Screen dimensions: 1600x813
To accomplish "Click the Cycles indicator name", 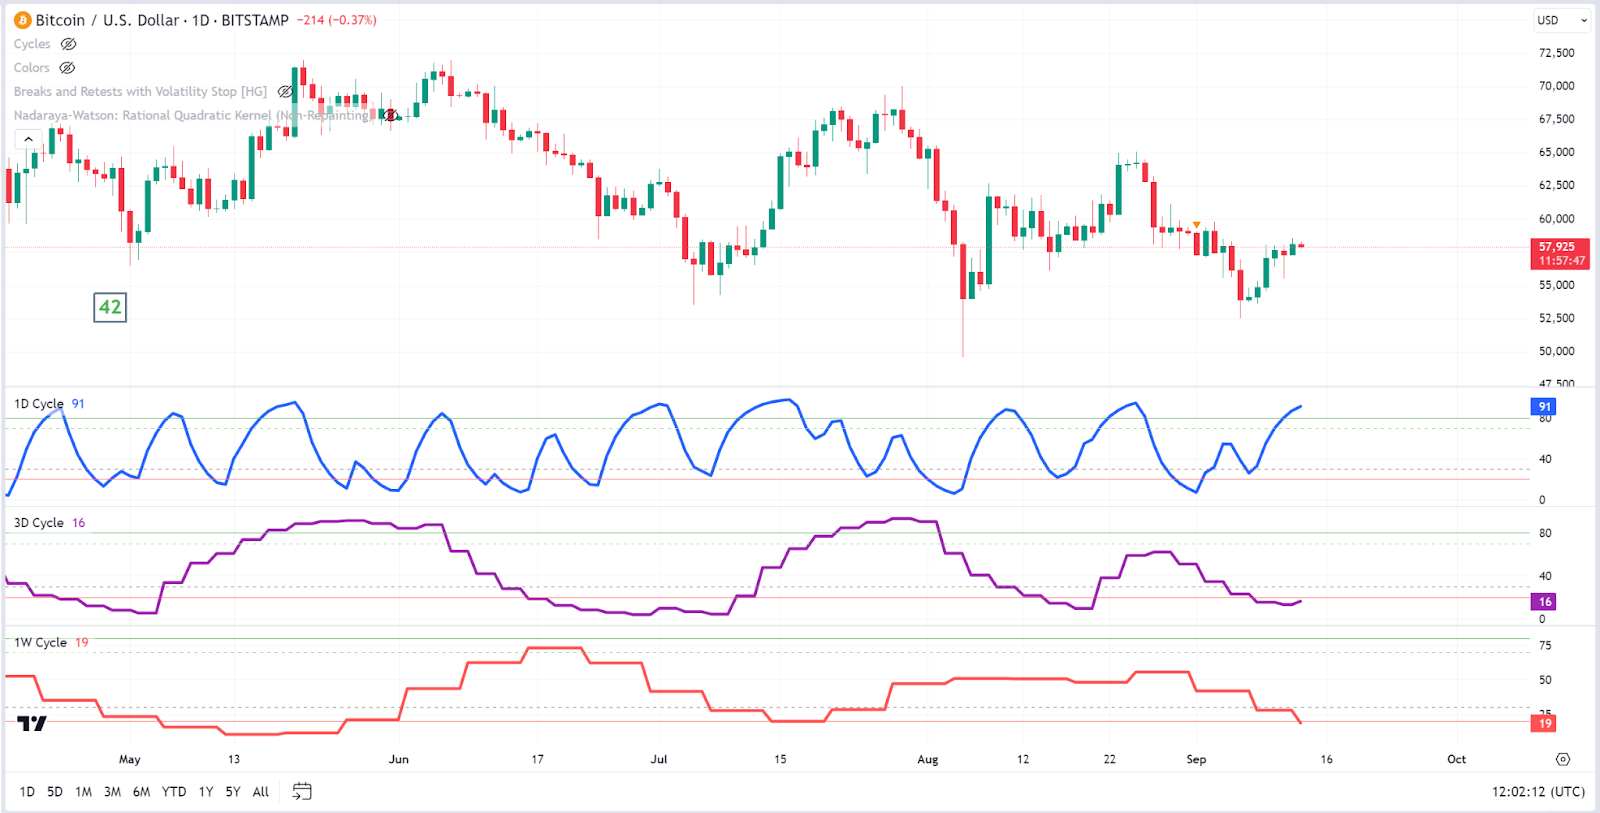I will click(32, 44).
